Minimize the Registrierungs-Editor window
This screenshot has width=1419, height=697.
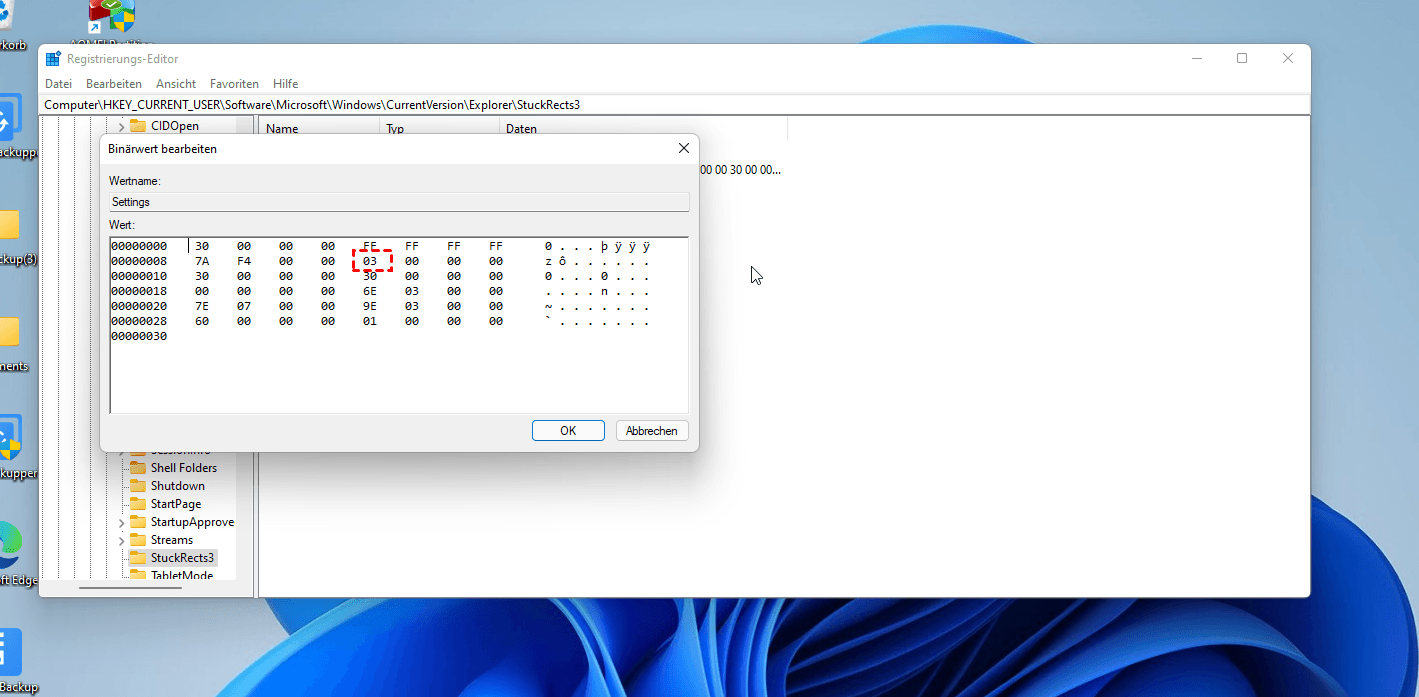pos(1197,59)
